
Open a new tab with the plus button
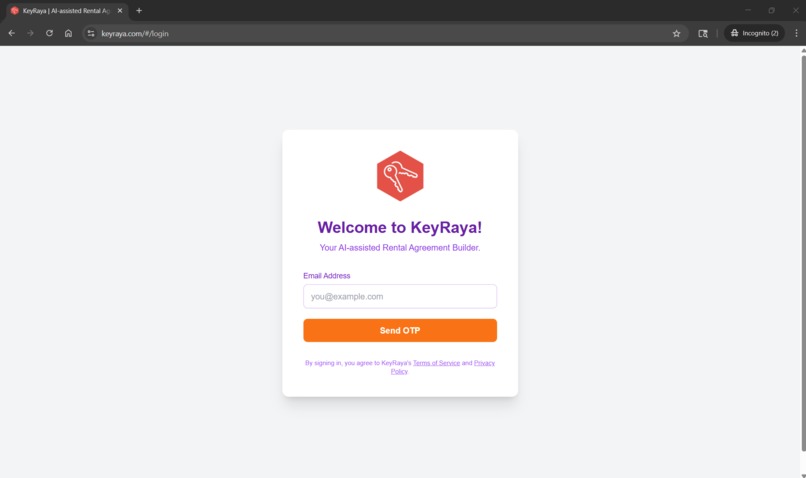point(139,11)
